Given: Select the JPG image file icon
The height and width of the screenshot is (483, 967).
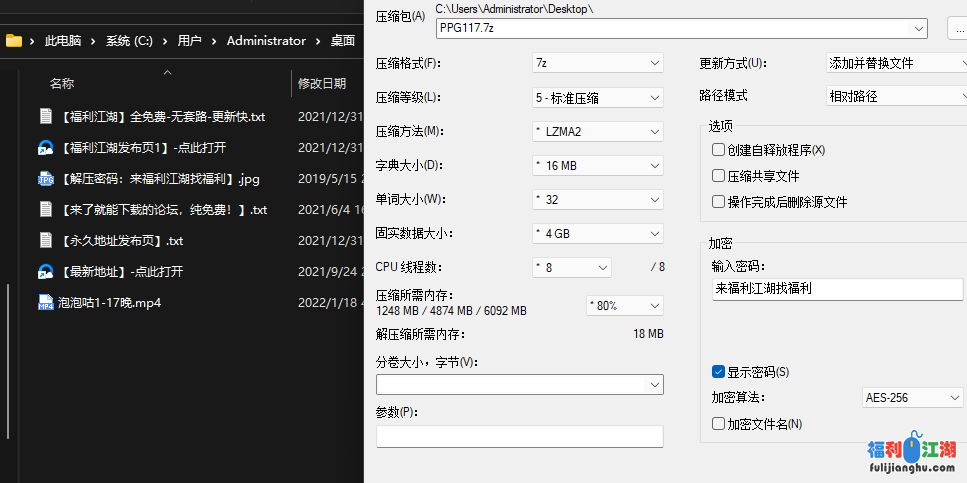Looking at the screenshot, I should [45, 179].
